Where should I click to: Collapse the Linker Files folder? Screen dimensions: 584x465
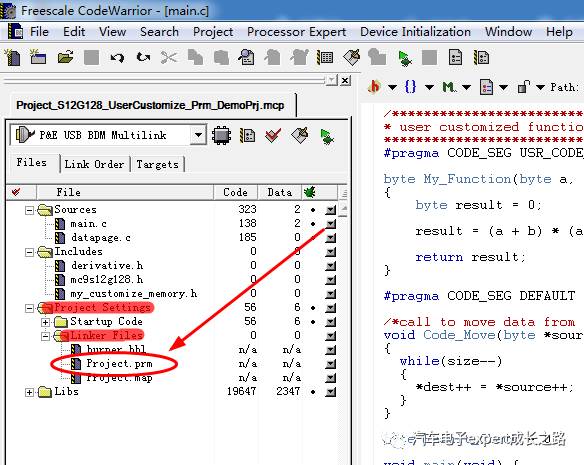coord(45,336)
